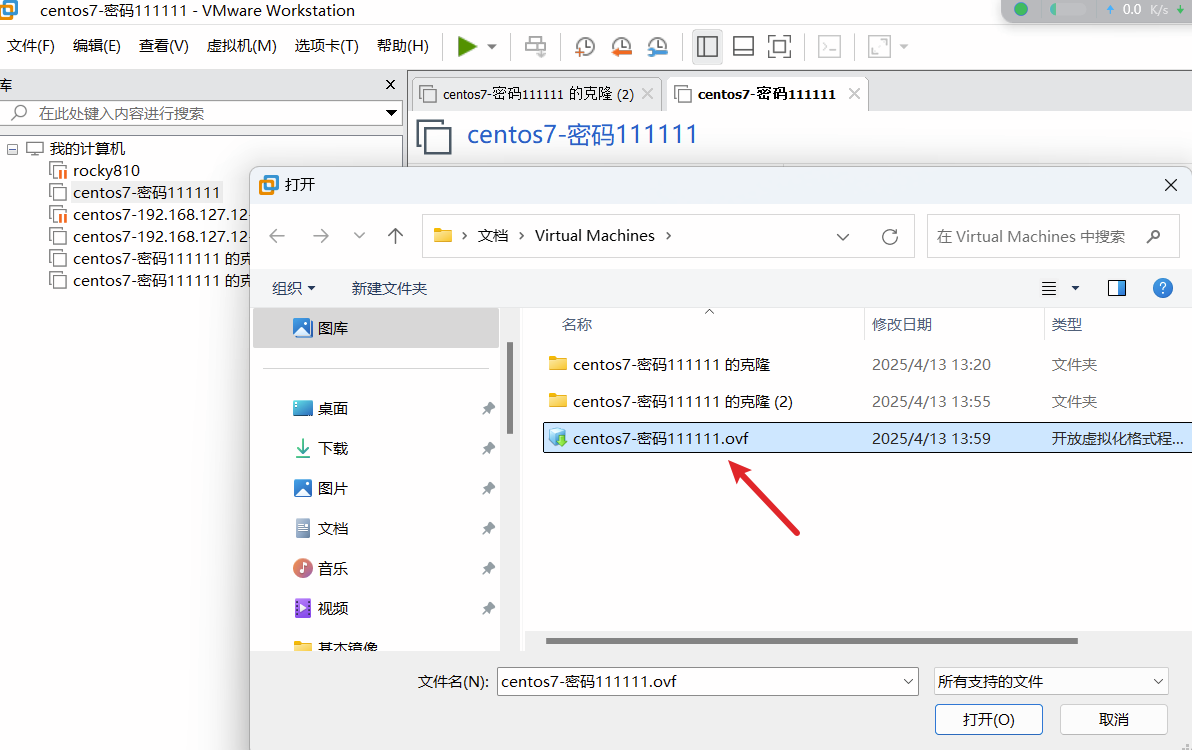Image resolution: width=1192 pixels, height=750 pixels.
Task: Select the centos7-密码111111.ovf file
Action: (x=867, y=438)
